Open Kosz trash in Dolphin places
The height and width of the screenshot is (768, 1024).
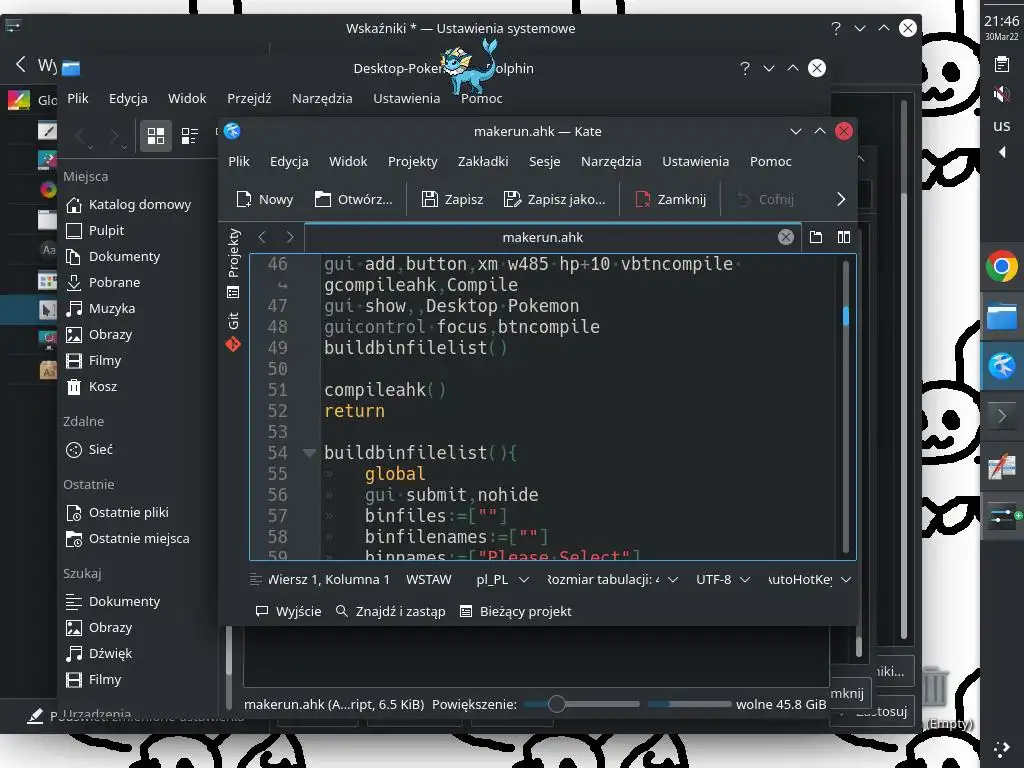click(92, 387)
